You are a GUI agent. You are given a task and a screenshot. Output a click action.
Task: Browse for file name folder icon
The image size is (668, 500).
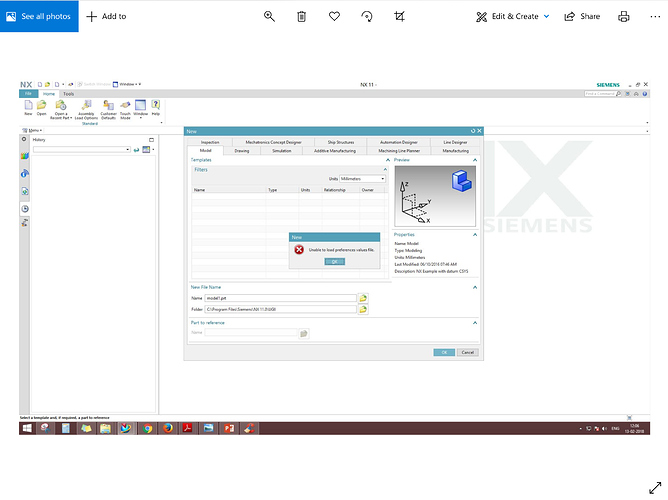click(x=363, y=298)
